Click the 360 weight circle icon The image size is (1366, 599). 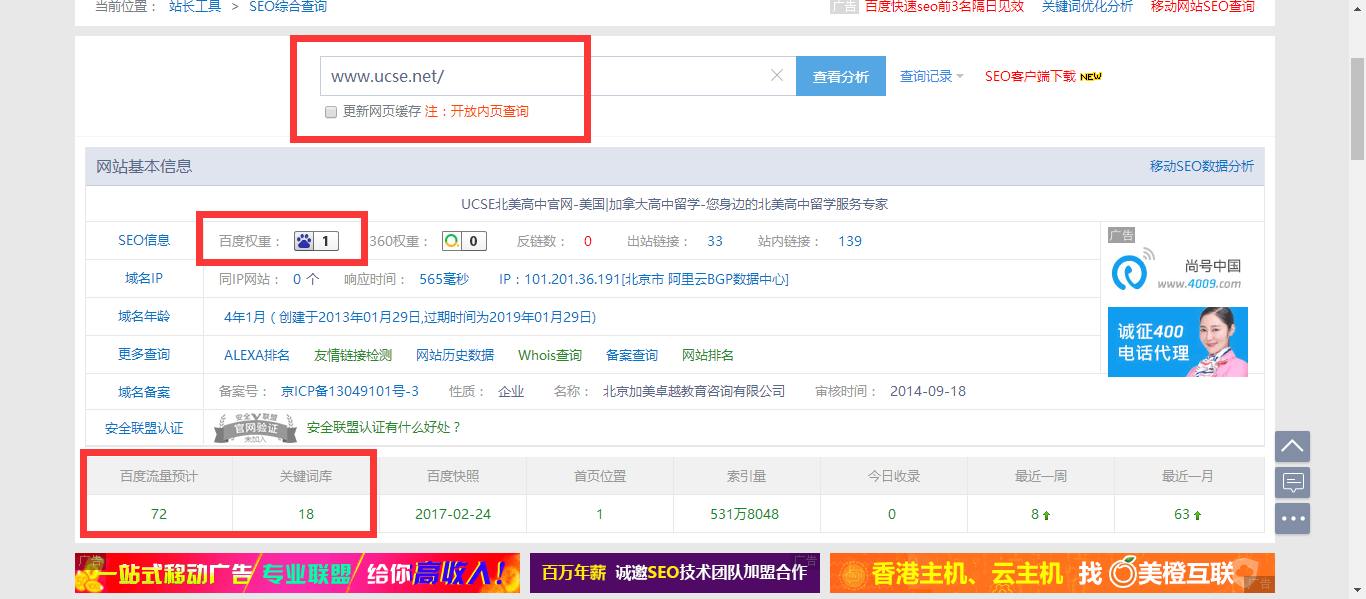click(x=453, y=241)
